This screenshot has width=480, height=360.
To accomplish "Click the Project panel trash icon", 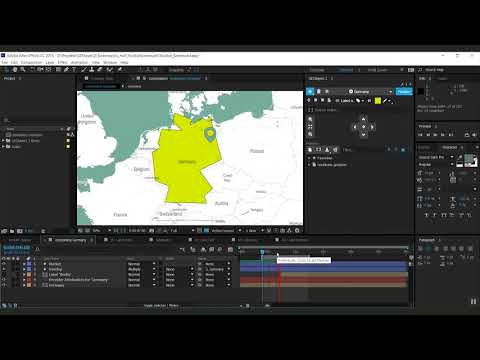I will click(43, 231).
